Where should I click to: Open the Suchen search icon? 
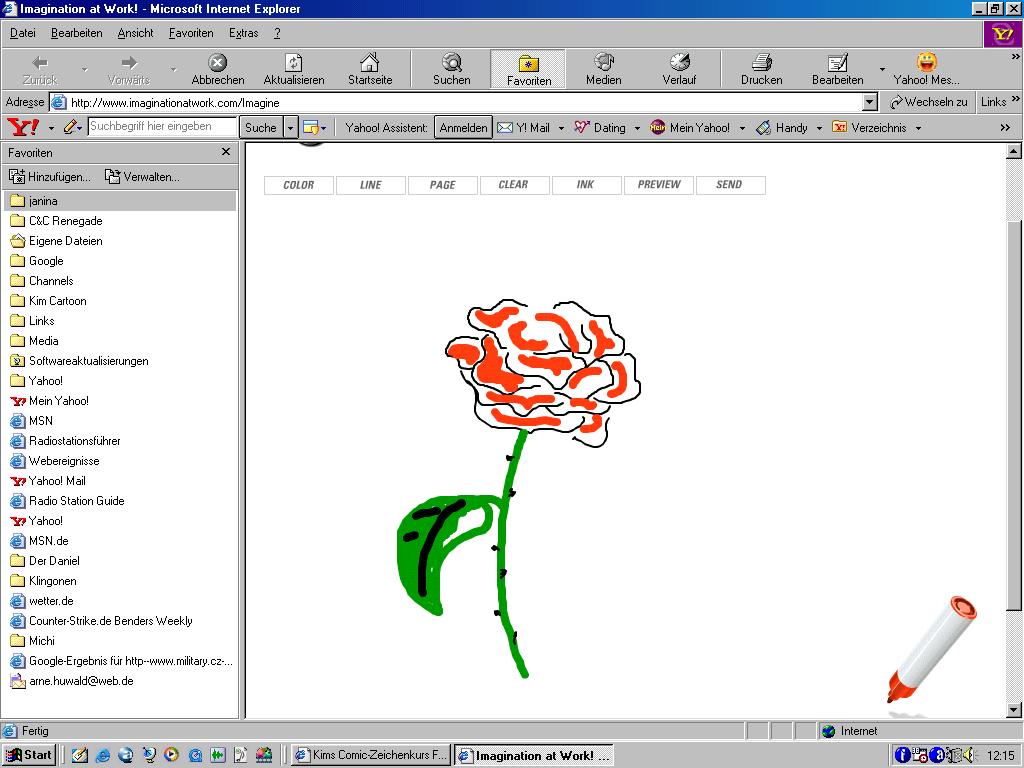[452, 63]
